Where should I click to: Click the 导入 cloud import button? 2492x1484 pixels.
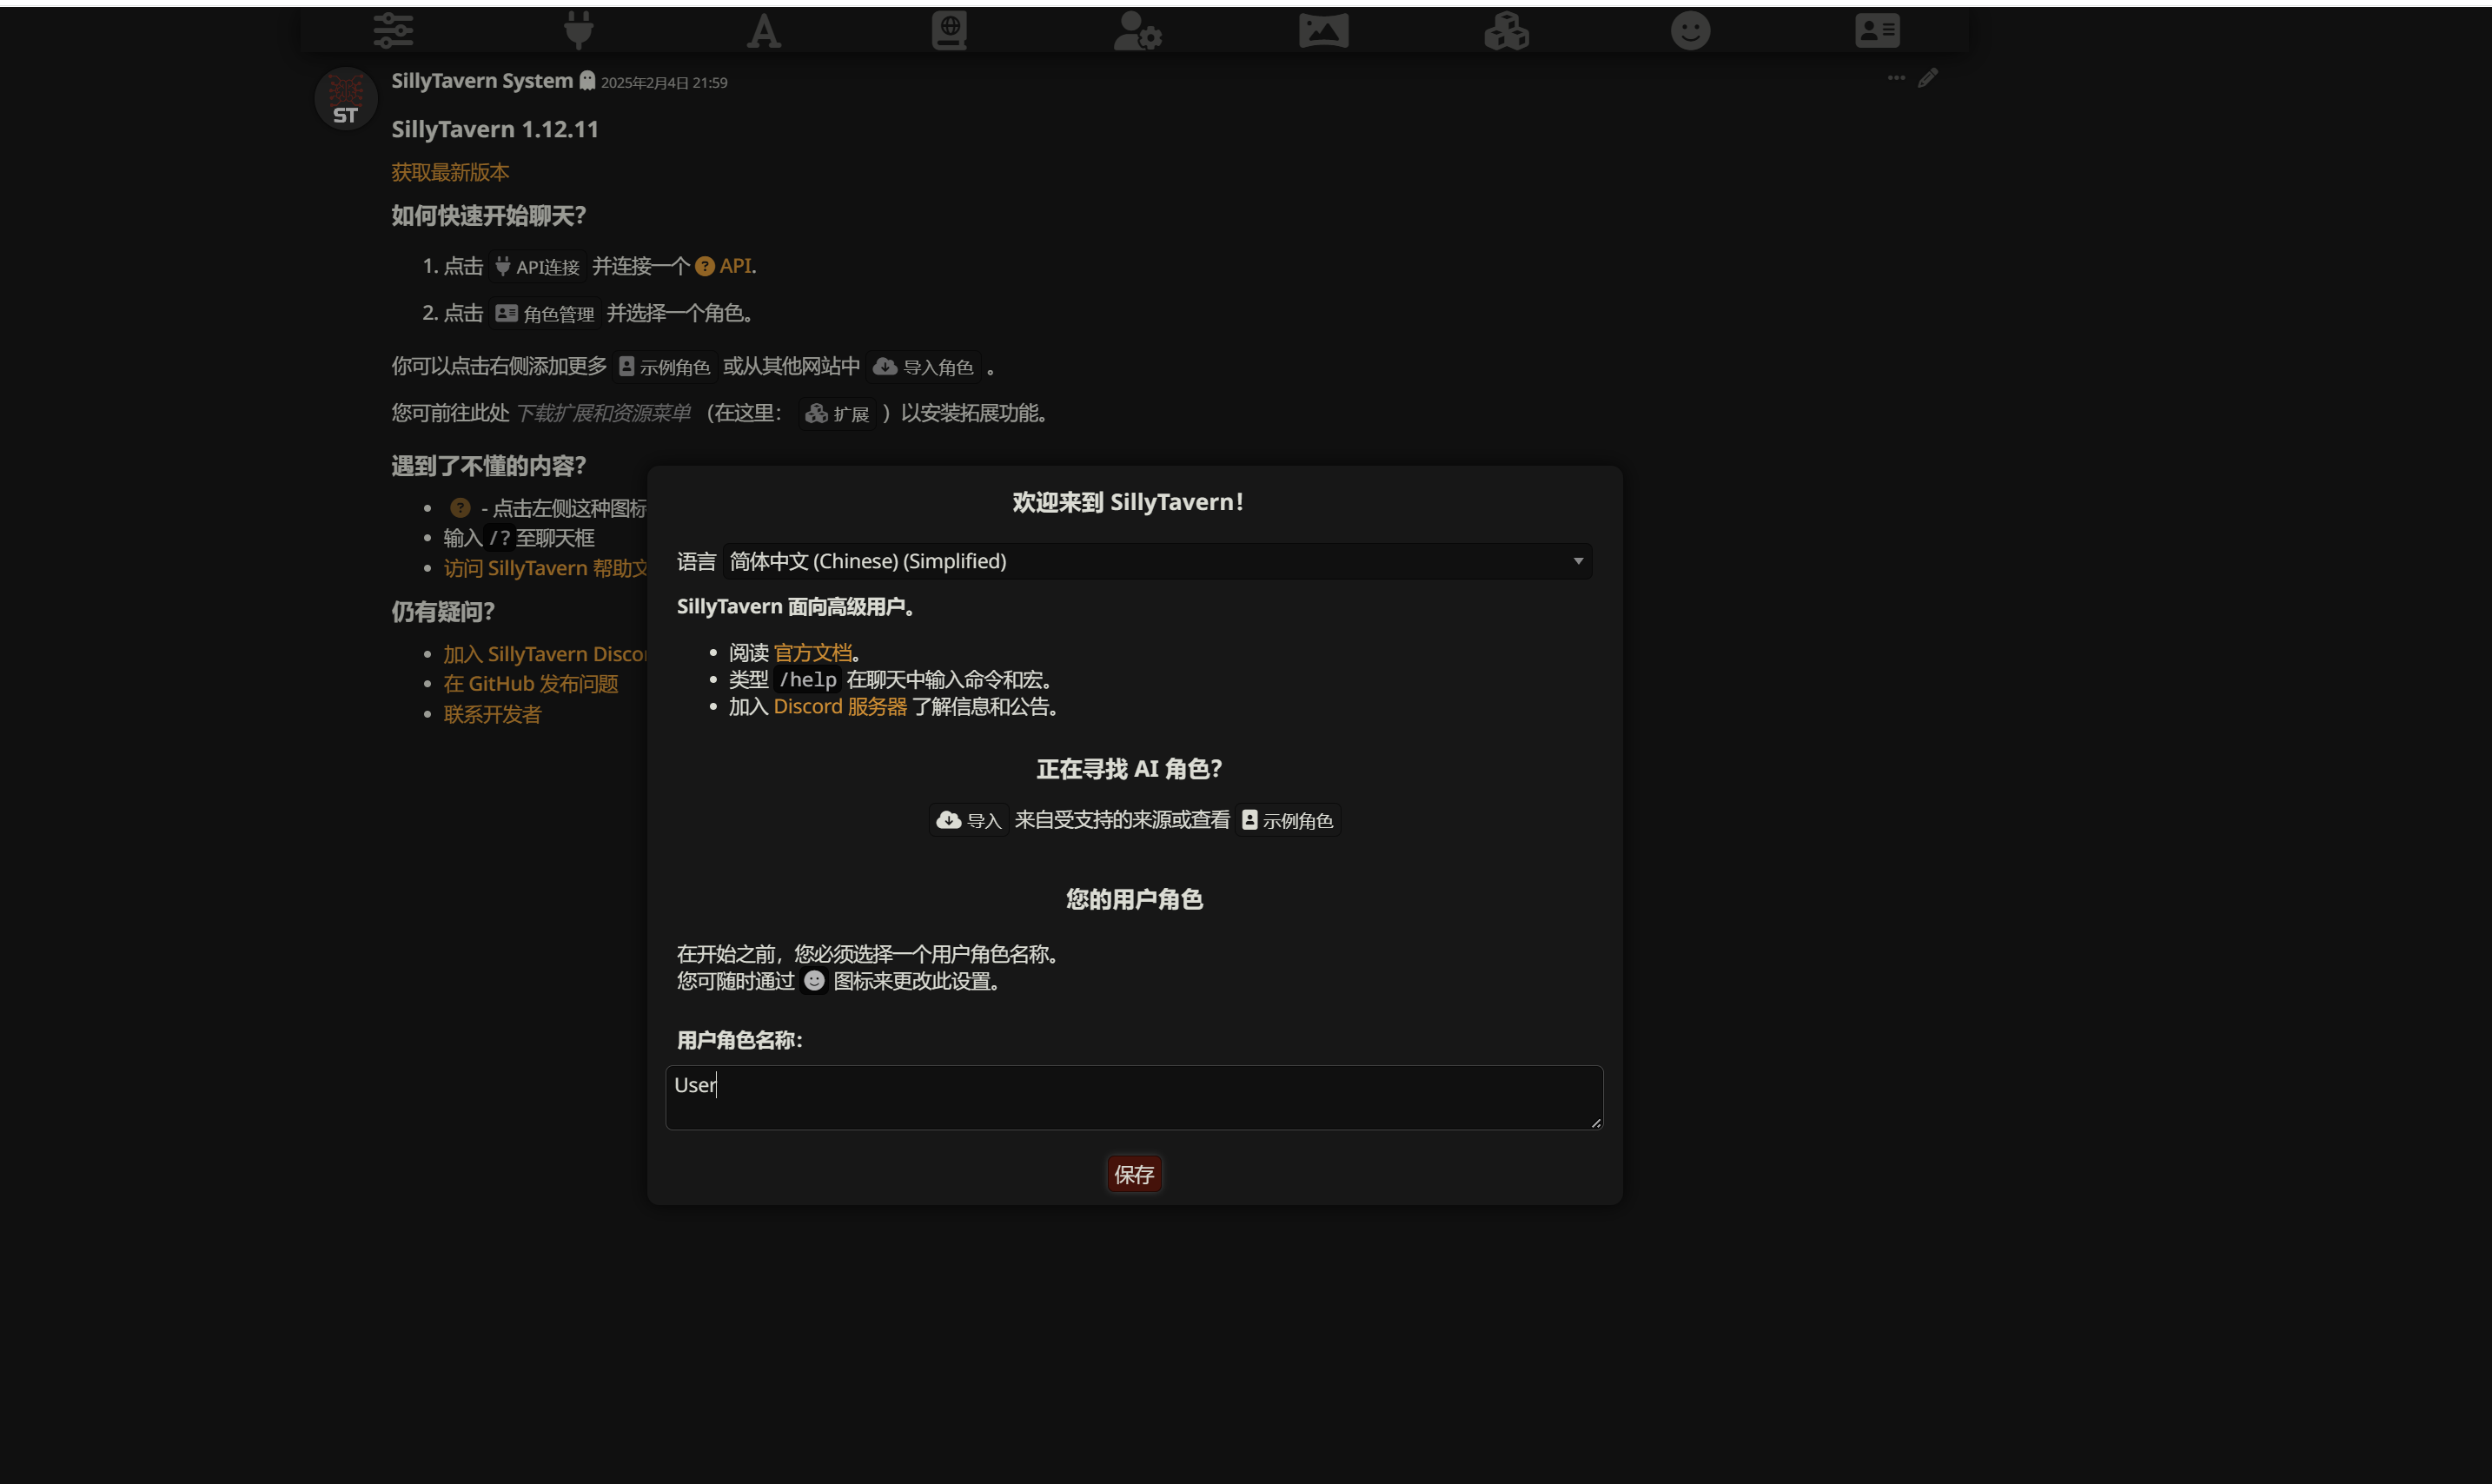pos(969,820)
